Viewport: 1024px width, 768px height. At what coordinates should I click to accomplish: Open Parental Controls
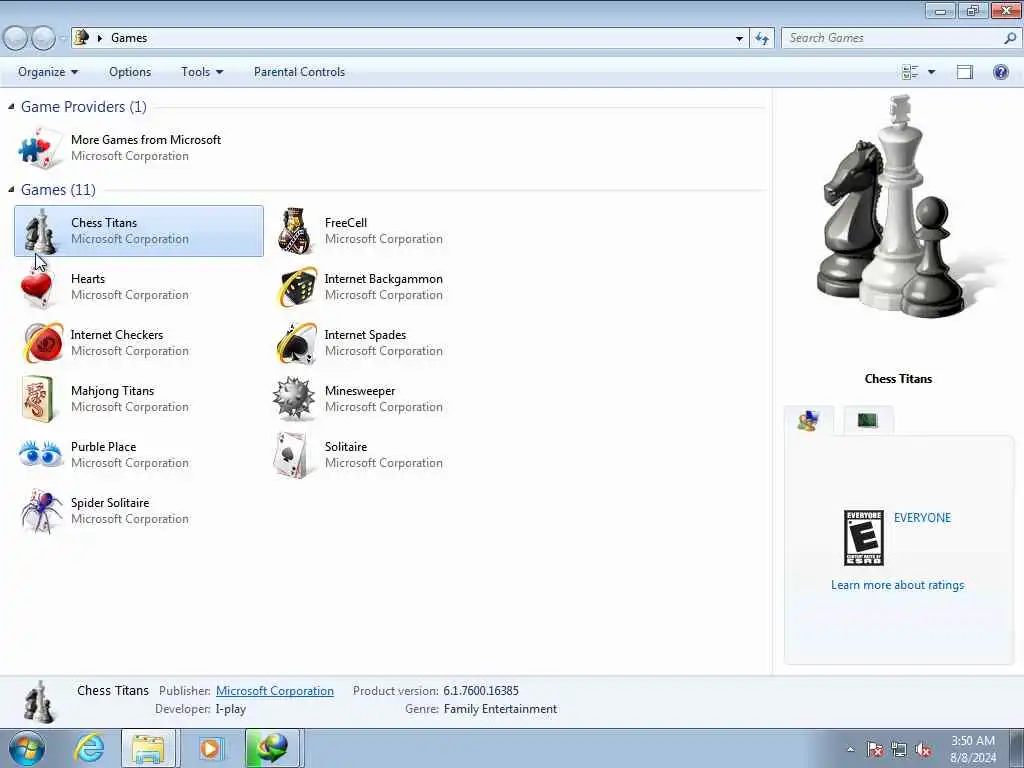coord(299,72)
